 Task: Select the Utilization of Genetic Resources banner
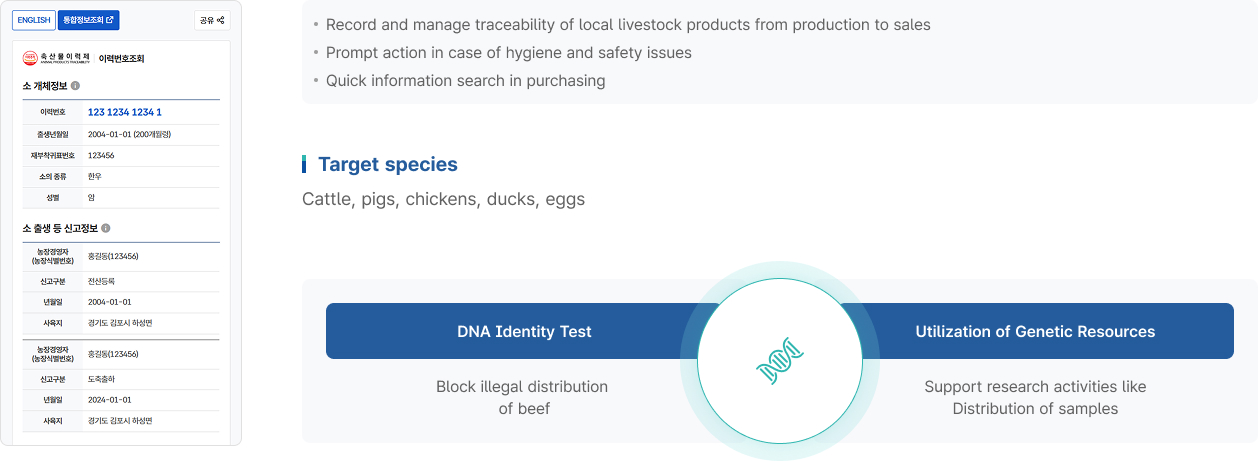(x=1035, y=332)
